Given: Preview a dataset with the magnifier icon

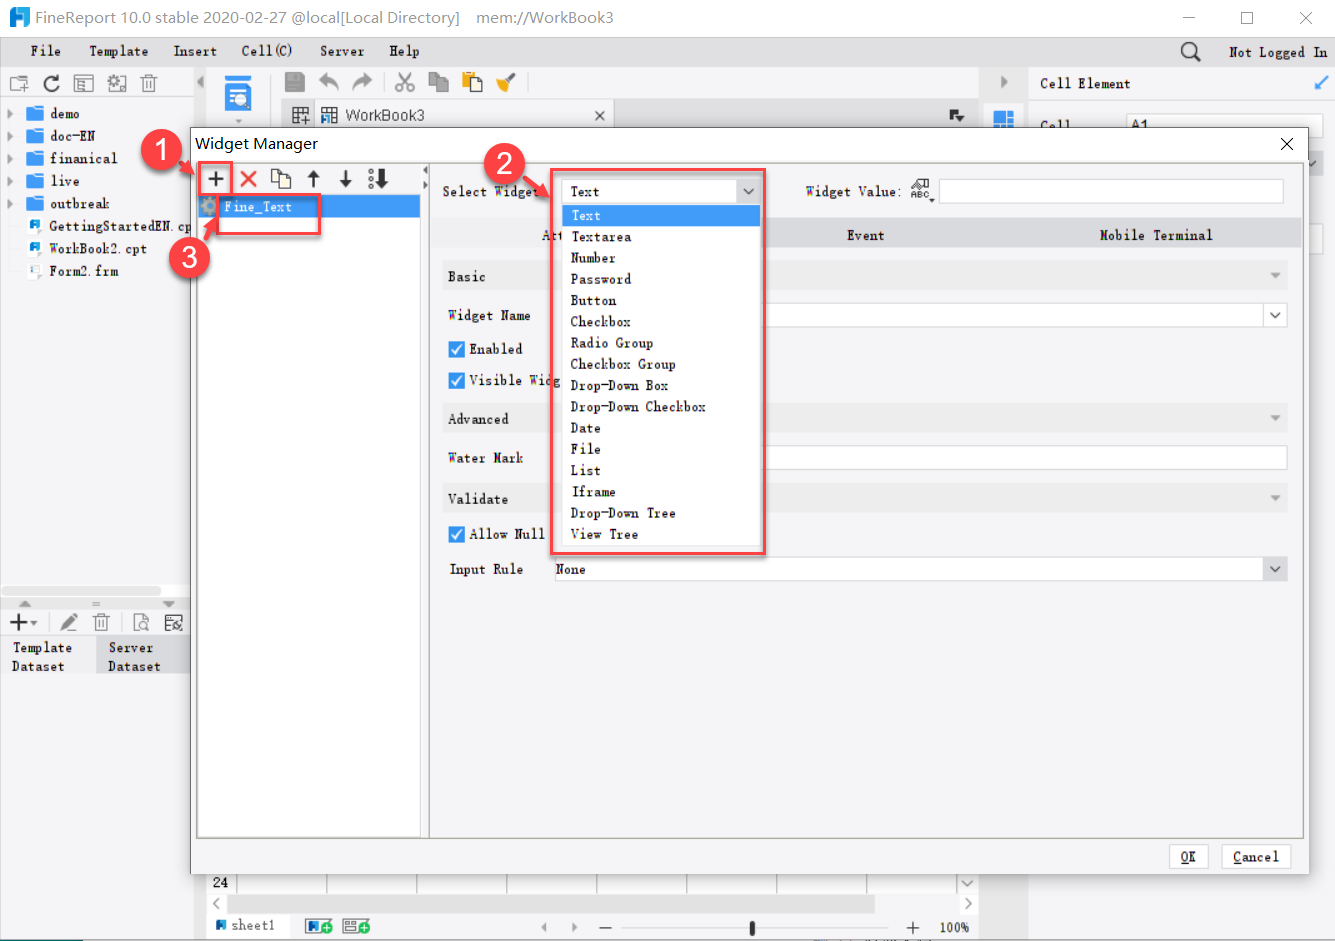Looking at the screenshot, I should click(141, 621).
